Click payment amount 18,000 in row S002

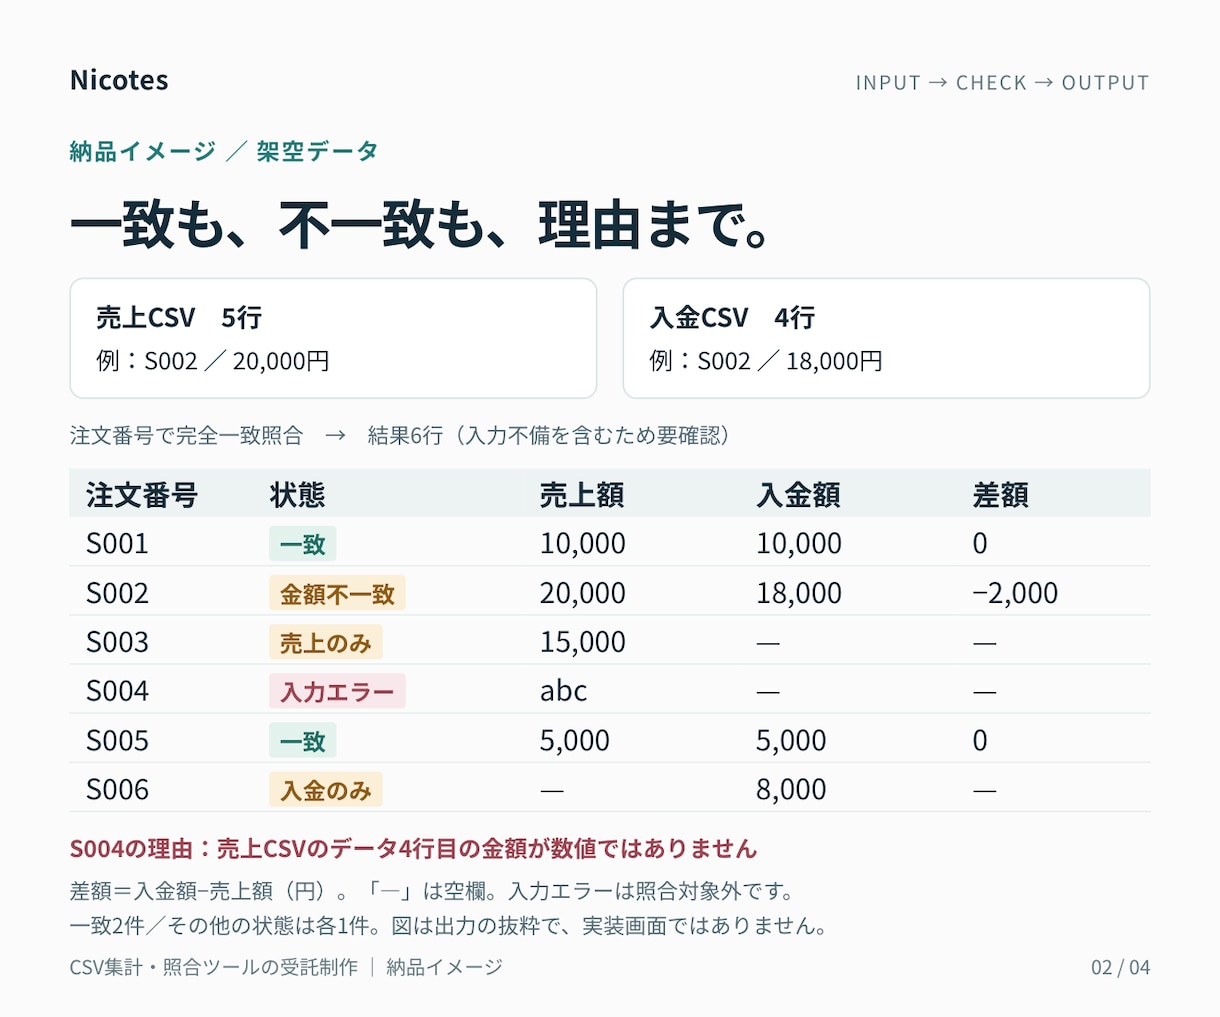pos(799,593)
